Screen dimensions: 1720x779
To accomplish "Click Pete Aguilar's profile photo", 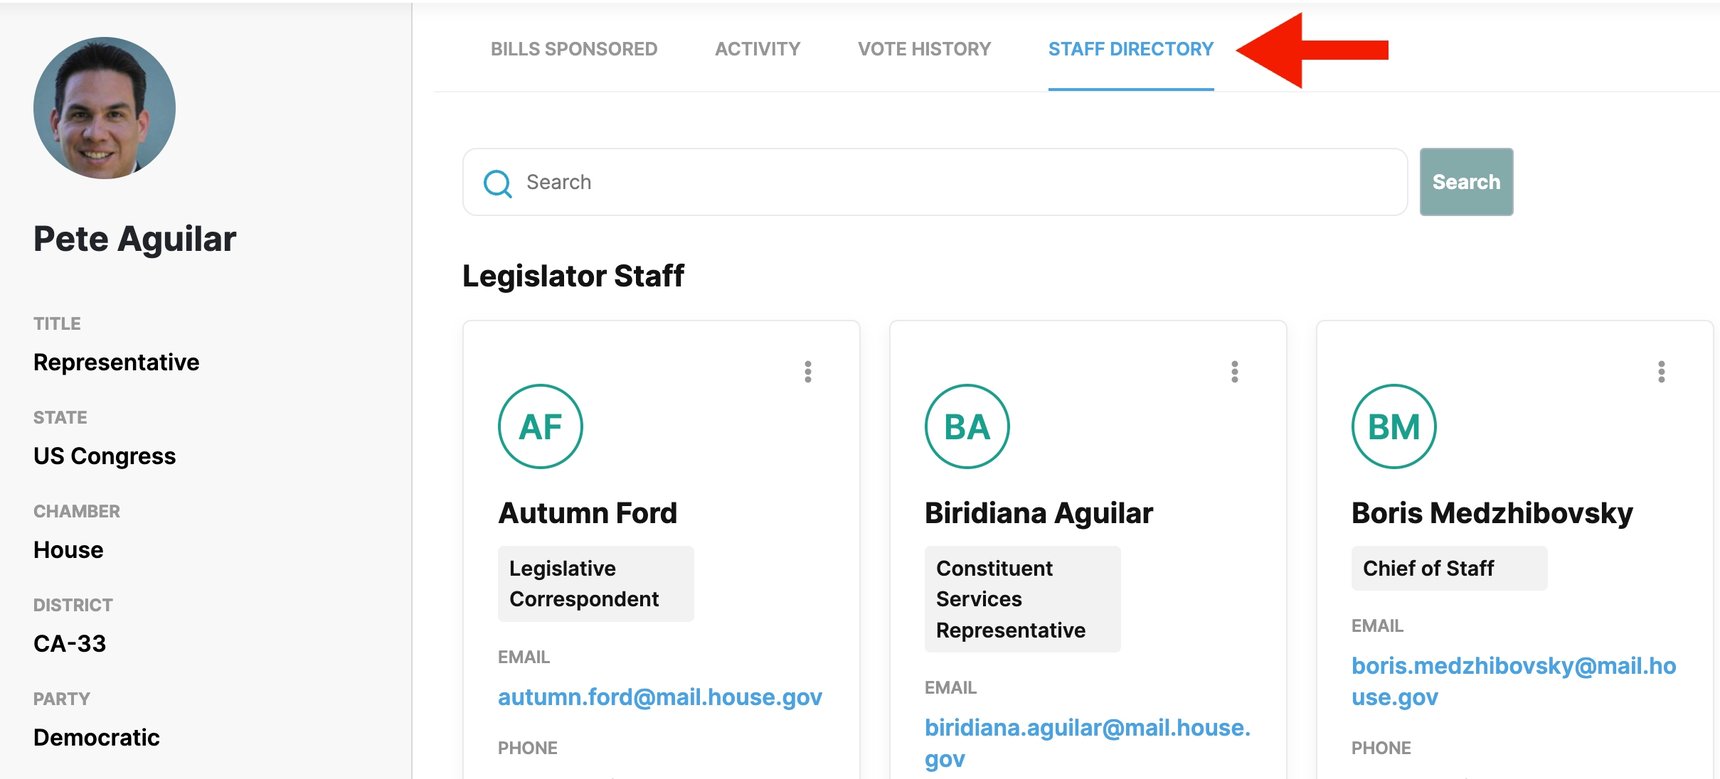I will tap(103, 108).
